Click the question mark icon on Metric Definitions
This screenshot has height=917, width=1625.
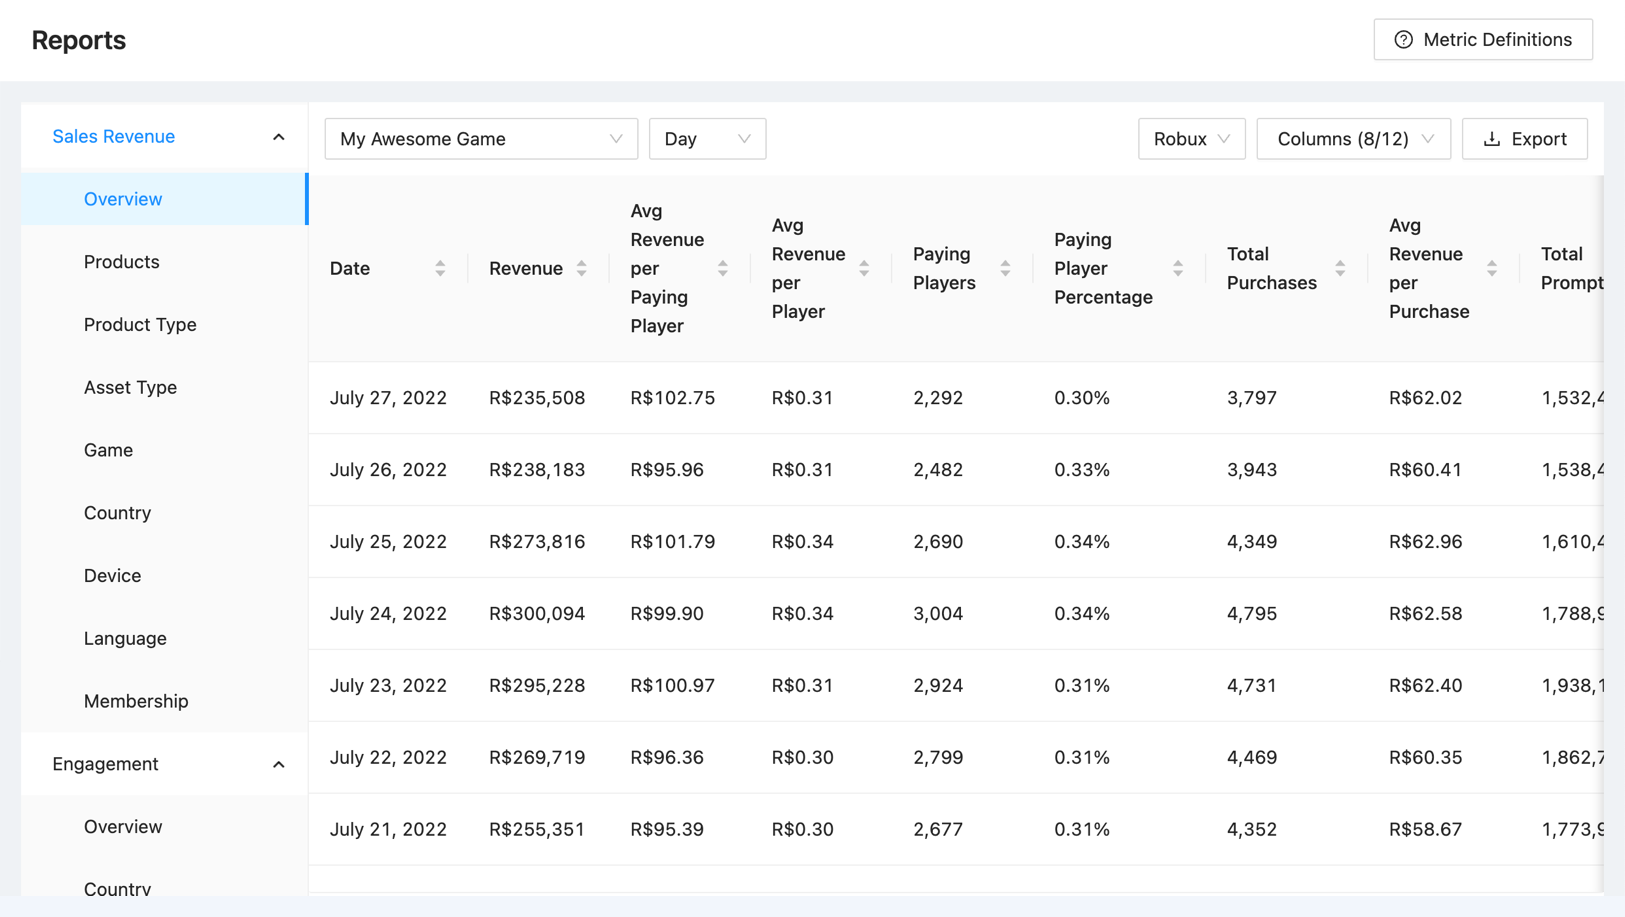pyautogui.click(x=1404, y=39)
